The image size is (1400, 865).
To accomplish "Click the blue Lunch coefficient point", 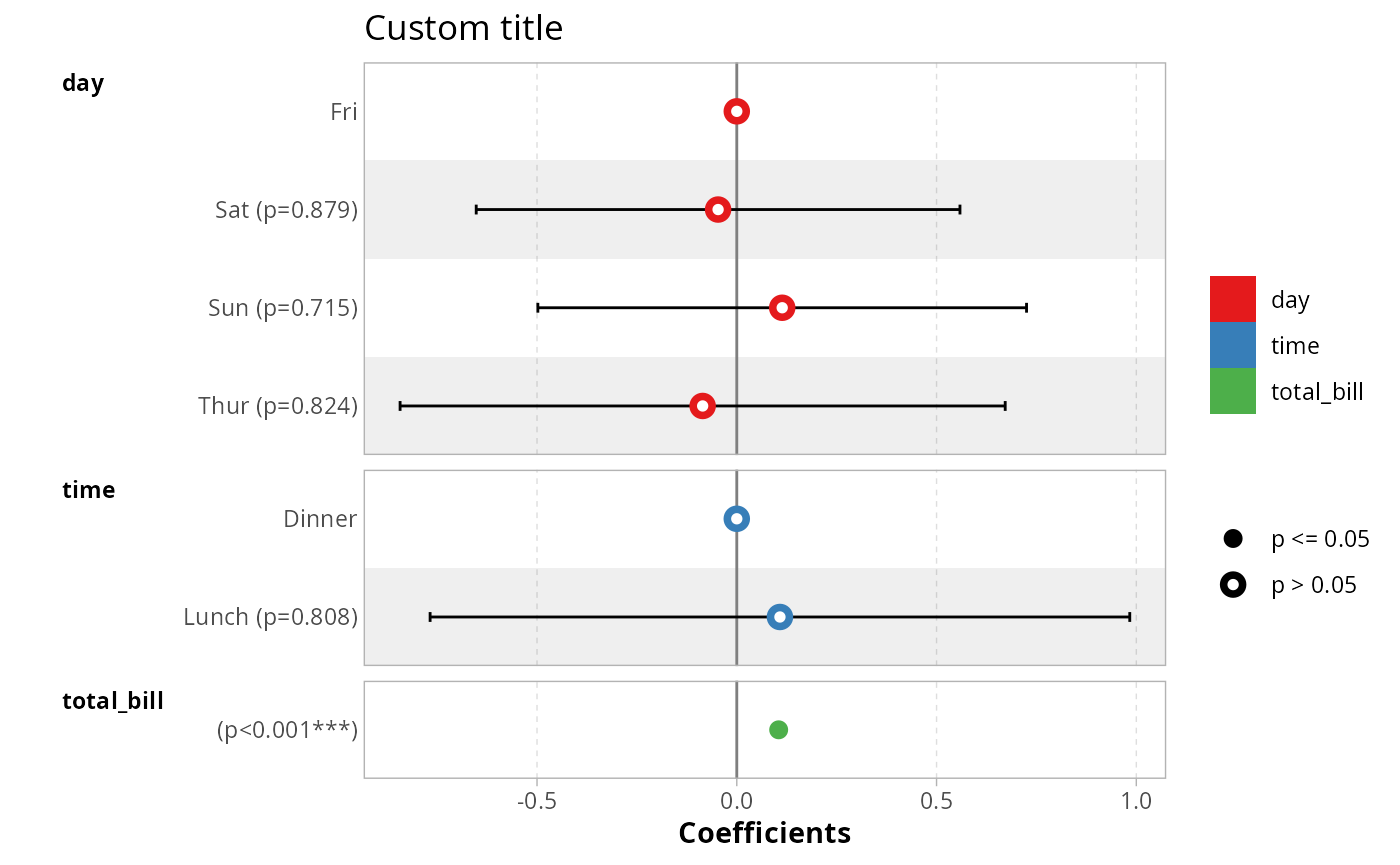I will [x=780, y=617].
